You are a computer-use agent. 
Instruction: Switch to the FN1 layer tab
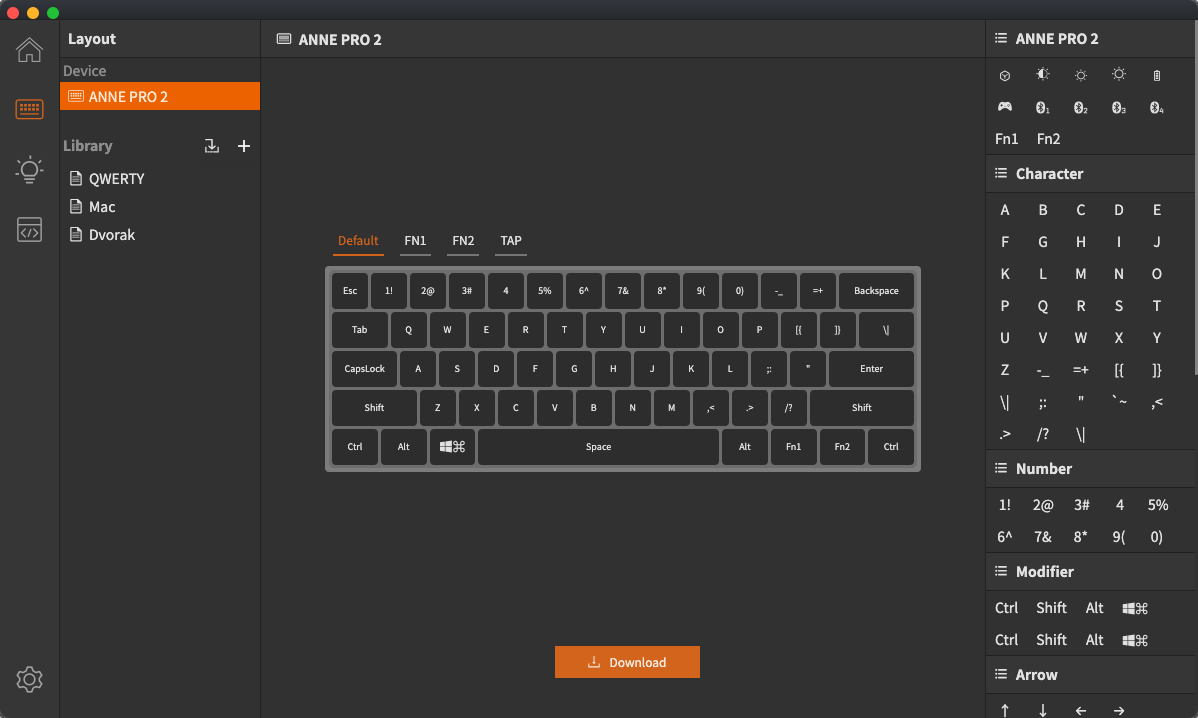(x=415, y=241)
